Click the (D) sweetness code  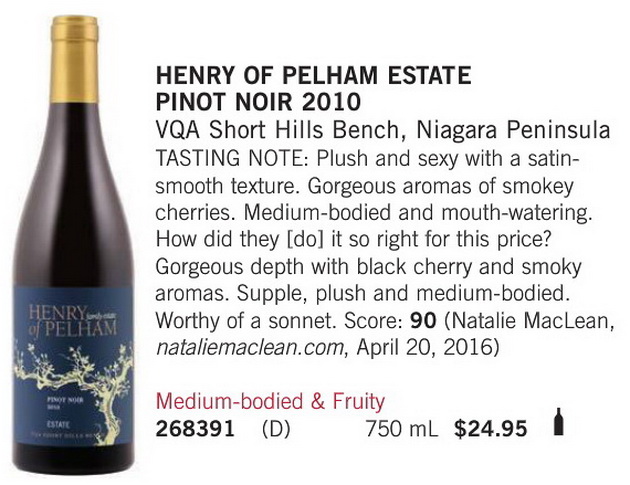(x=276, y=429)
